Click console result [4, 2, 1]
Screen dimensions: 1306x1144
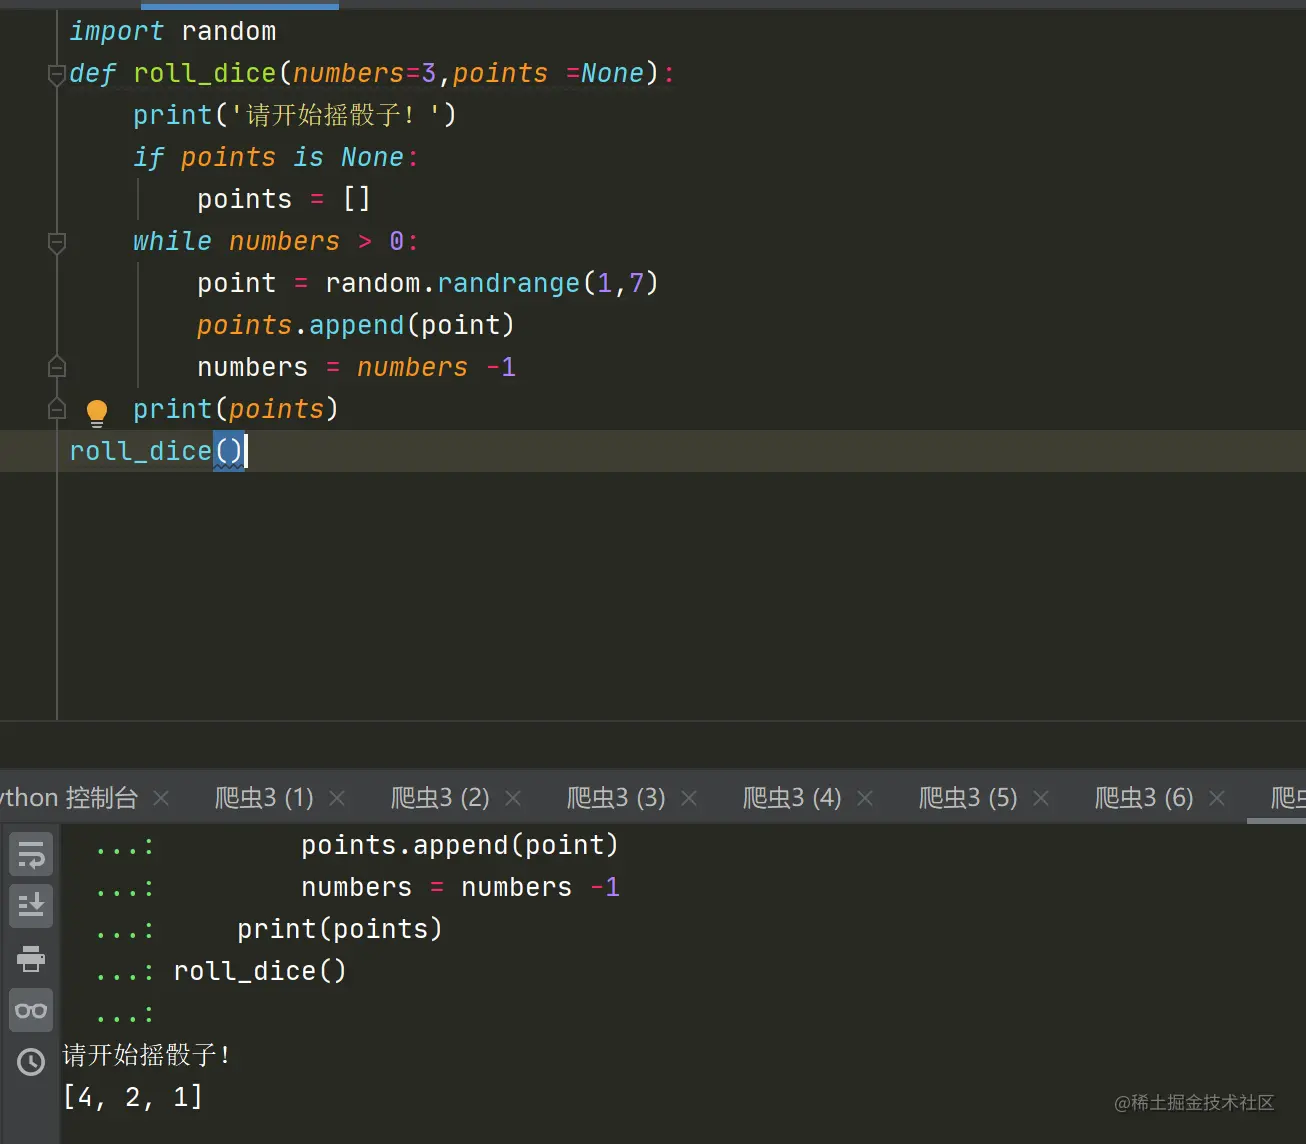click(133, 1098)
